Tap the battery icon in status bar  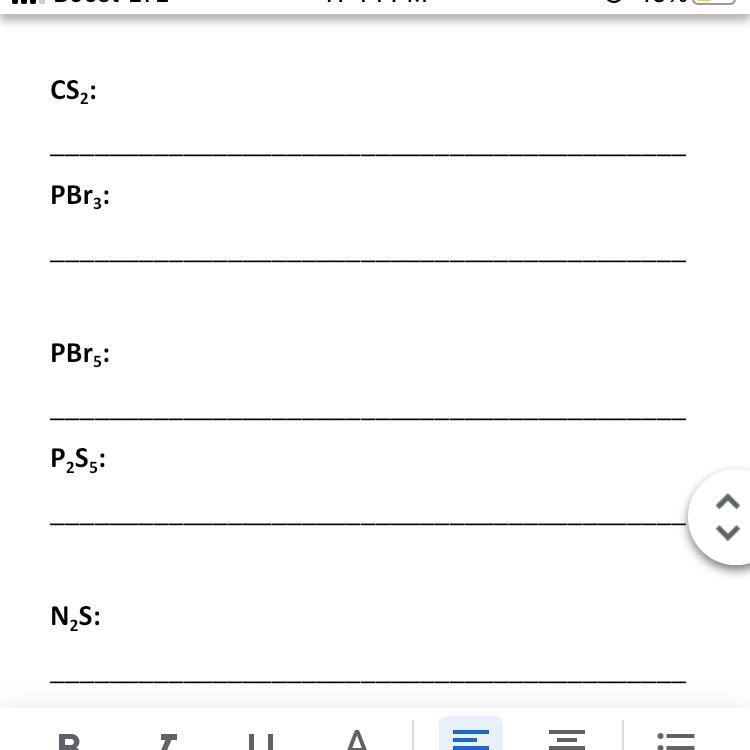(x=713, y=1)
